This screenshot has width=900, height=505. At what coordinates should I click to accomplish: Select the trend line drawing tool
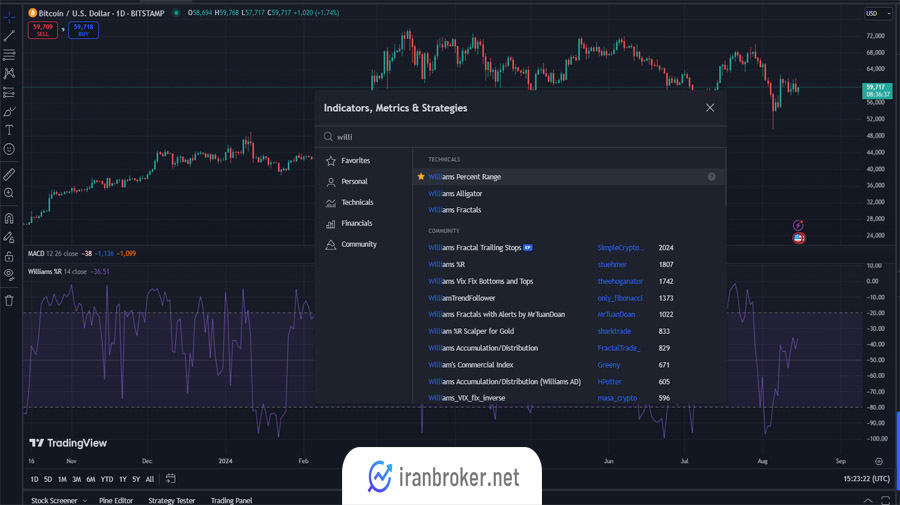click(x=9, y=36)
